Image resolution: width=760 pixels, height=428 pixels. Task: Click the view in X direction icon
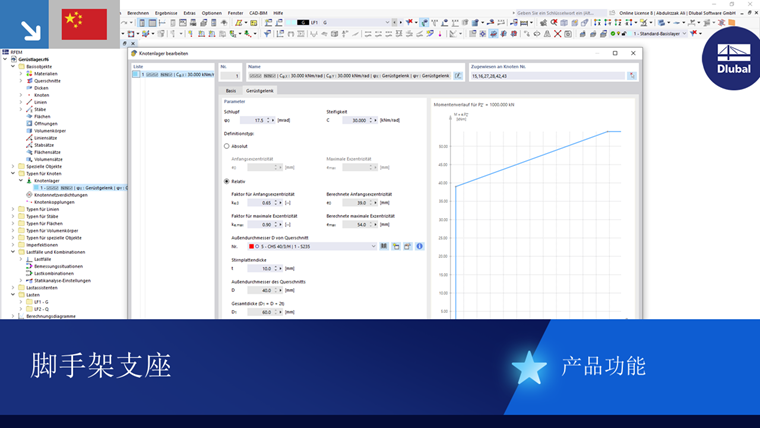click(597, 22)
